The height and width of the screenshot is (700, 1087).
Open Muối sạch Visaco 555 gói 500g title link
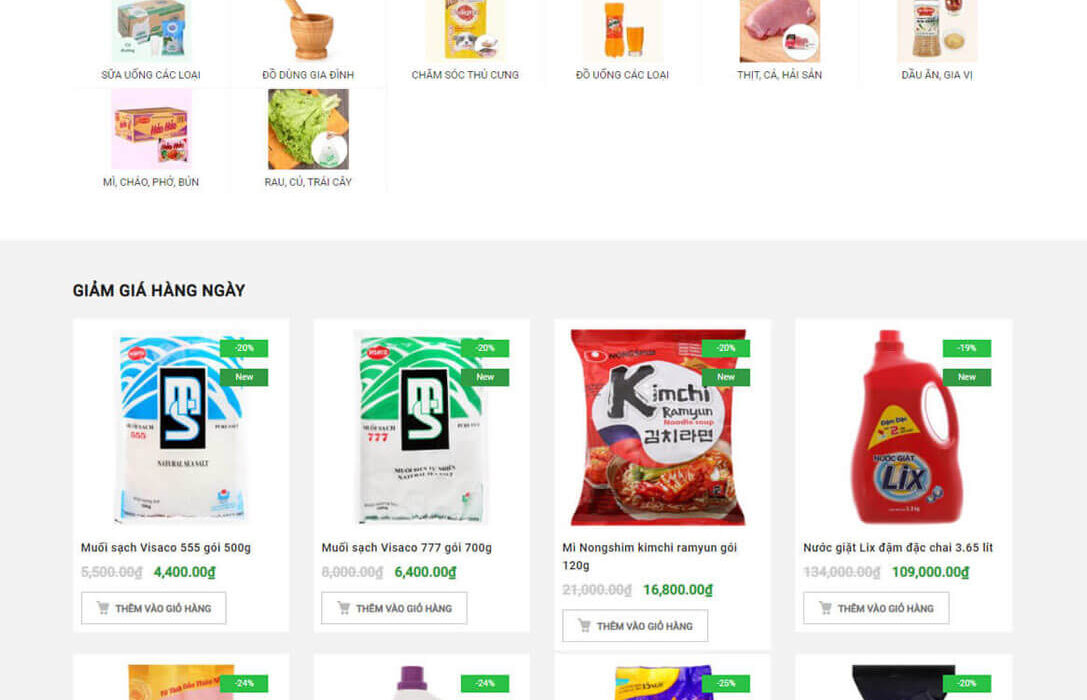point(166,548)
